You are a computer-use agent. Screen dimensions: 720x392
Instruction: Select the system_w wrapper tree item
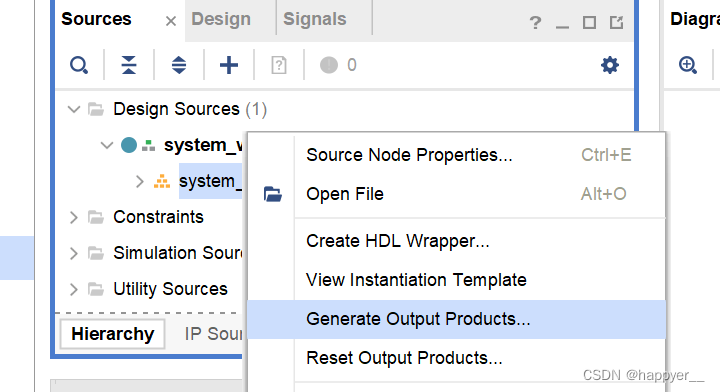tap(203, 145)
